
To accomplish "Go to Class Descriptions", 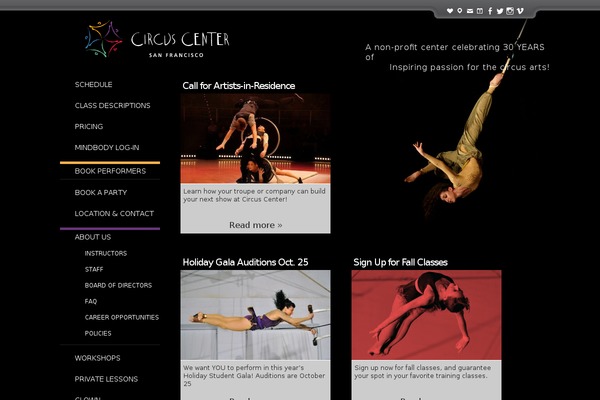I will point(112,106).
